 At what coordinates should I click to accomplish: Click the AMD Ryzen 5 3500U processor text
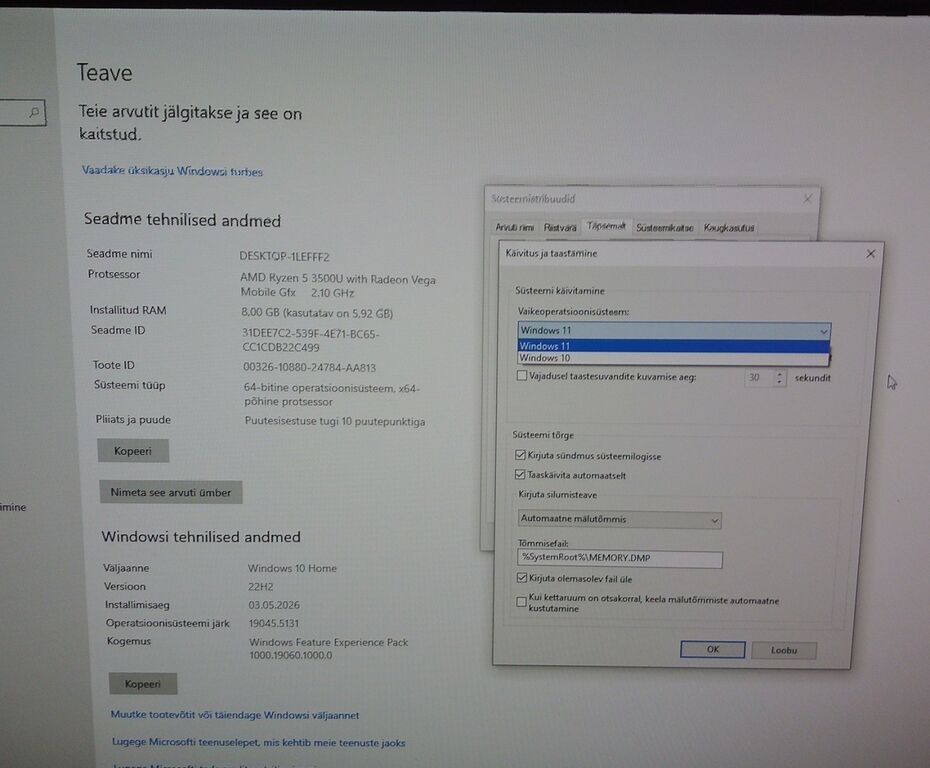tap(337, 285)
